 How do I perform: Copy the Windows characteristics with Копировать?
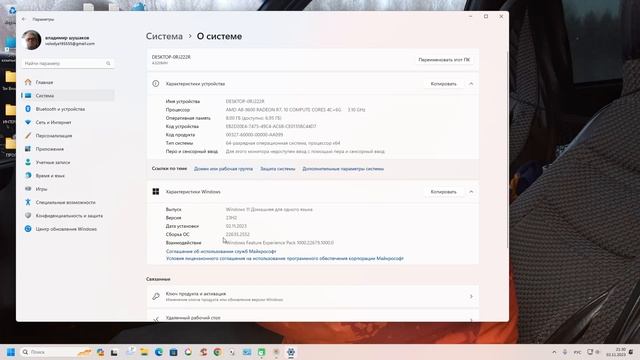(x=443, y=191)
